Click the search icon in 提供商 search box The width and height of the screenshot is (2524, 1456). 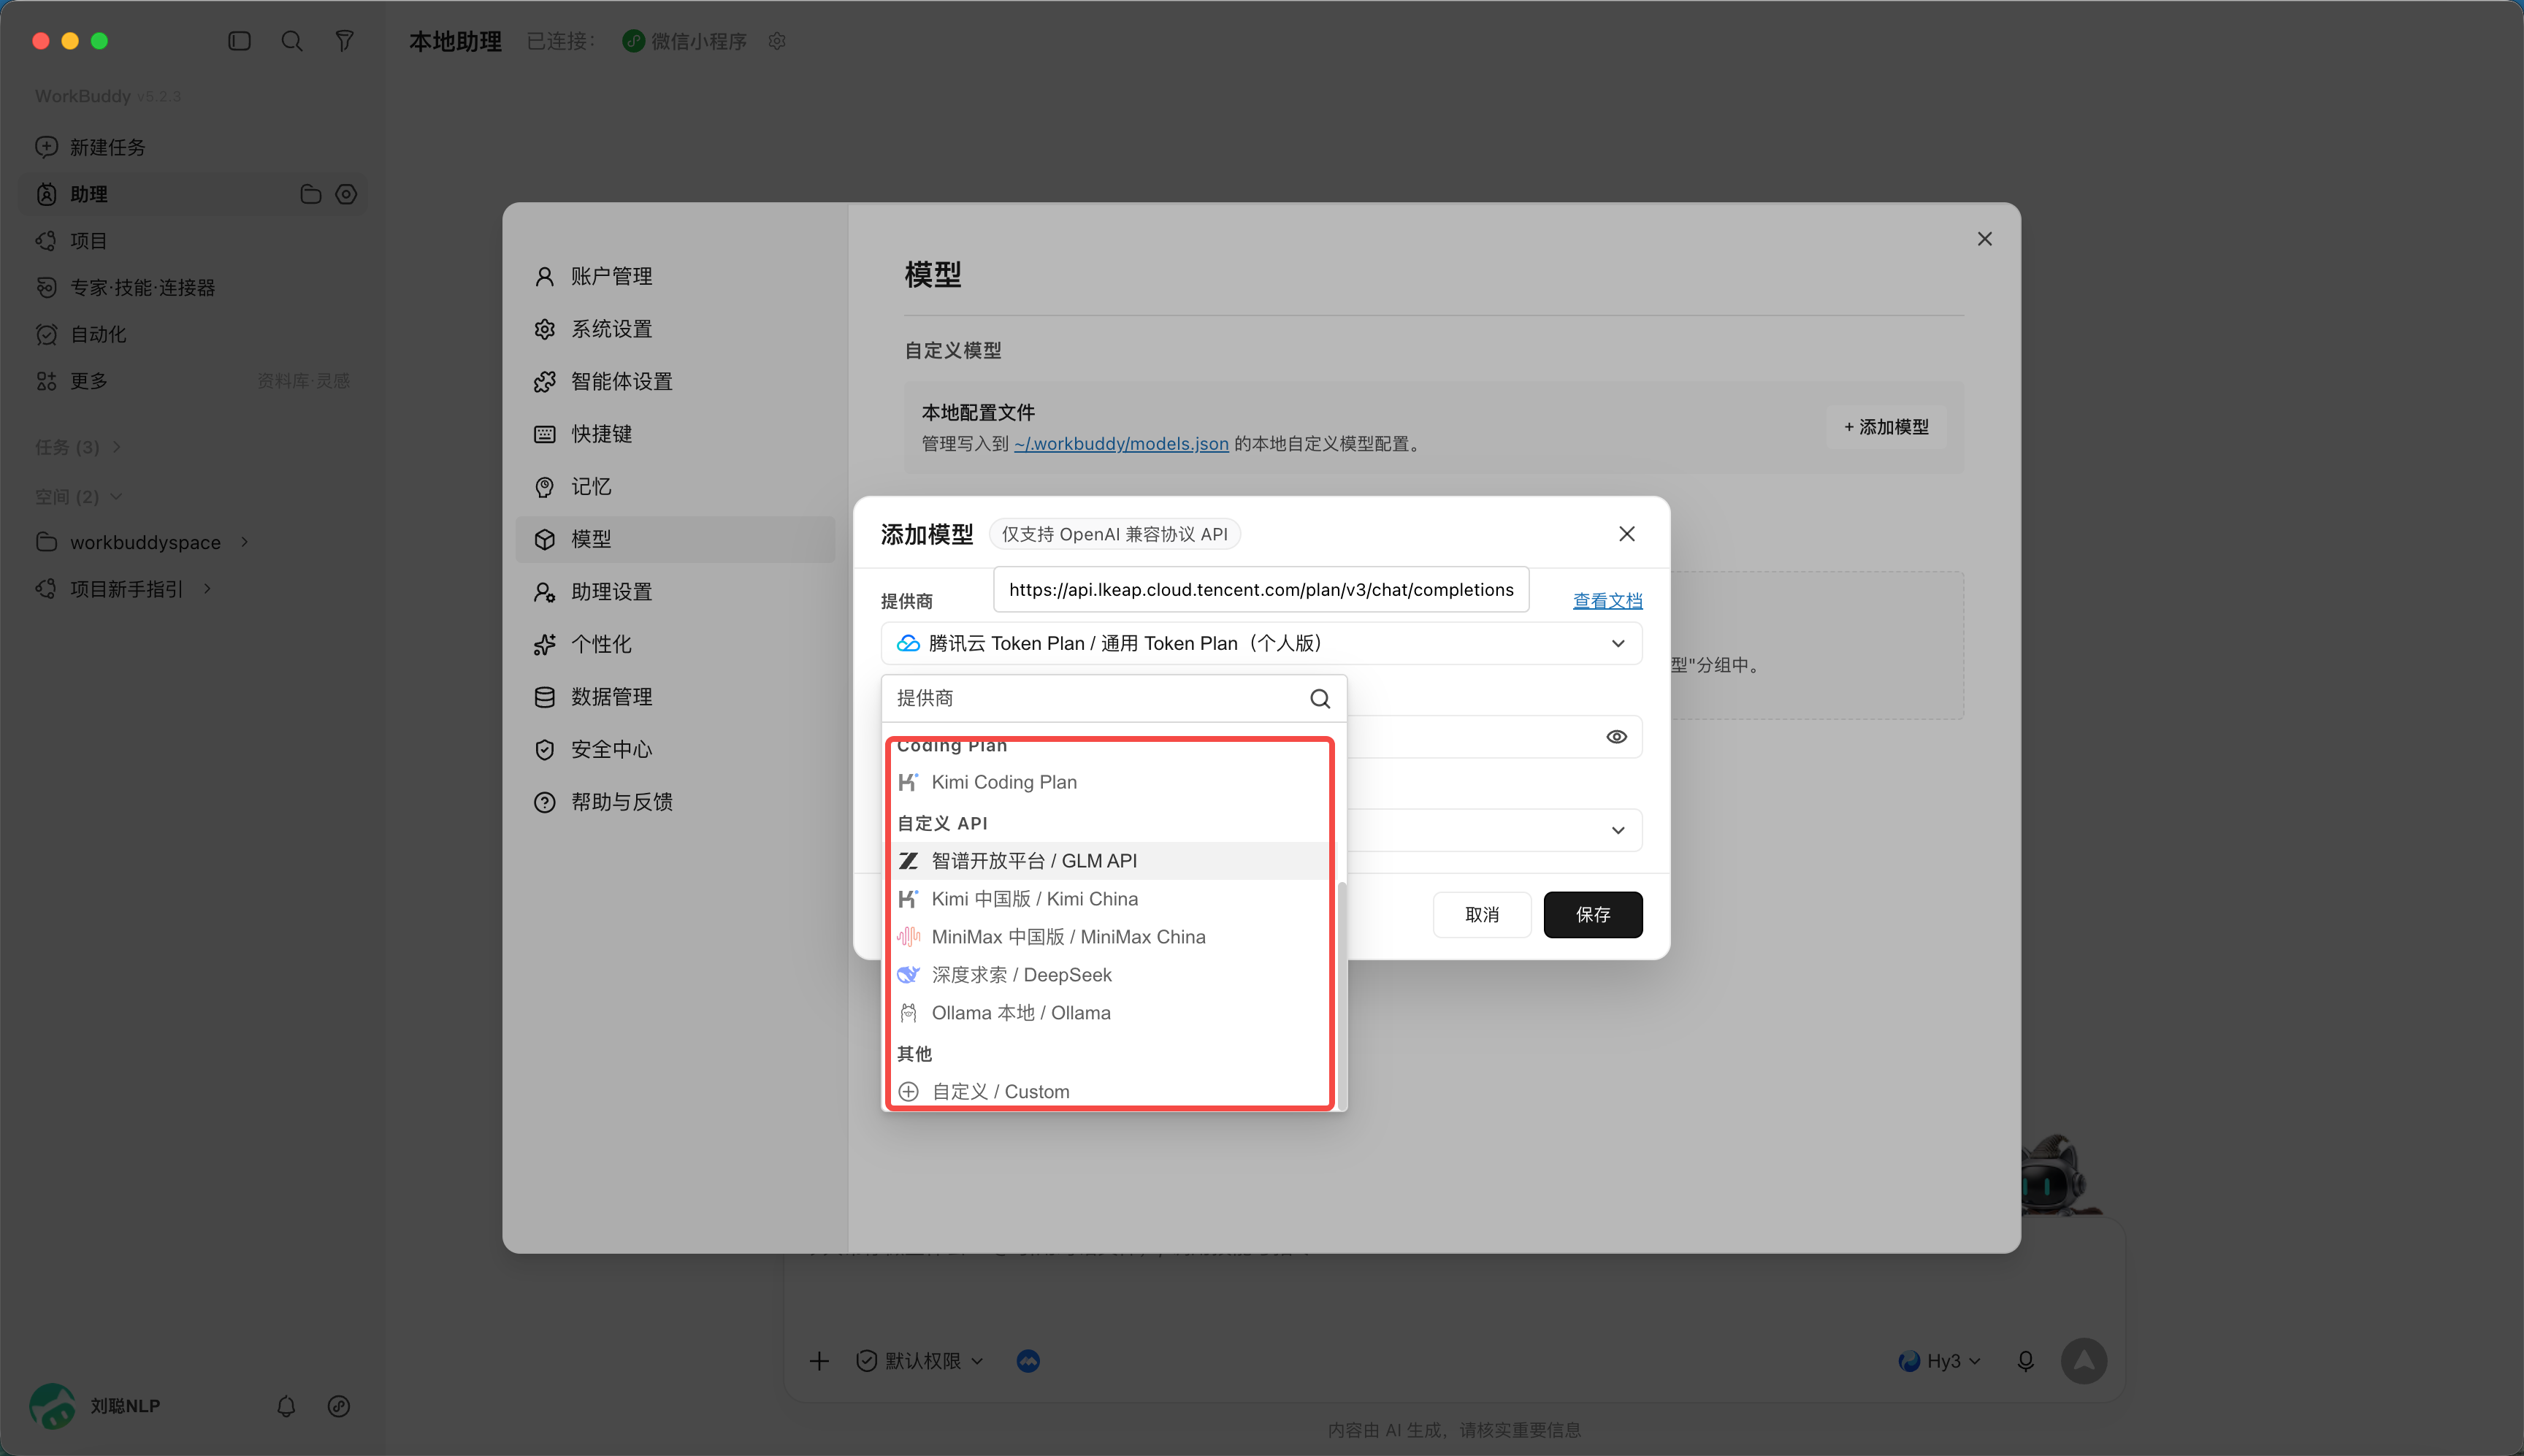tap(1320, 698)
